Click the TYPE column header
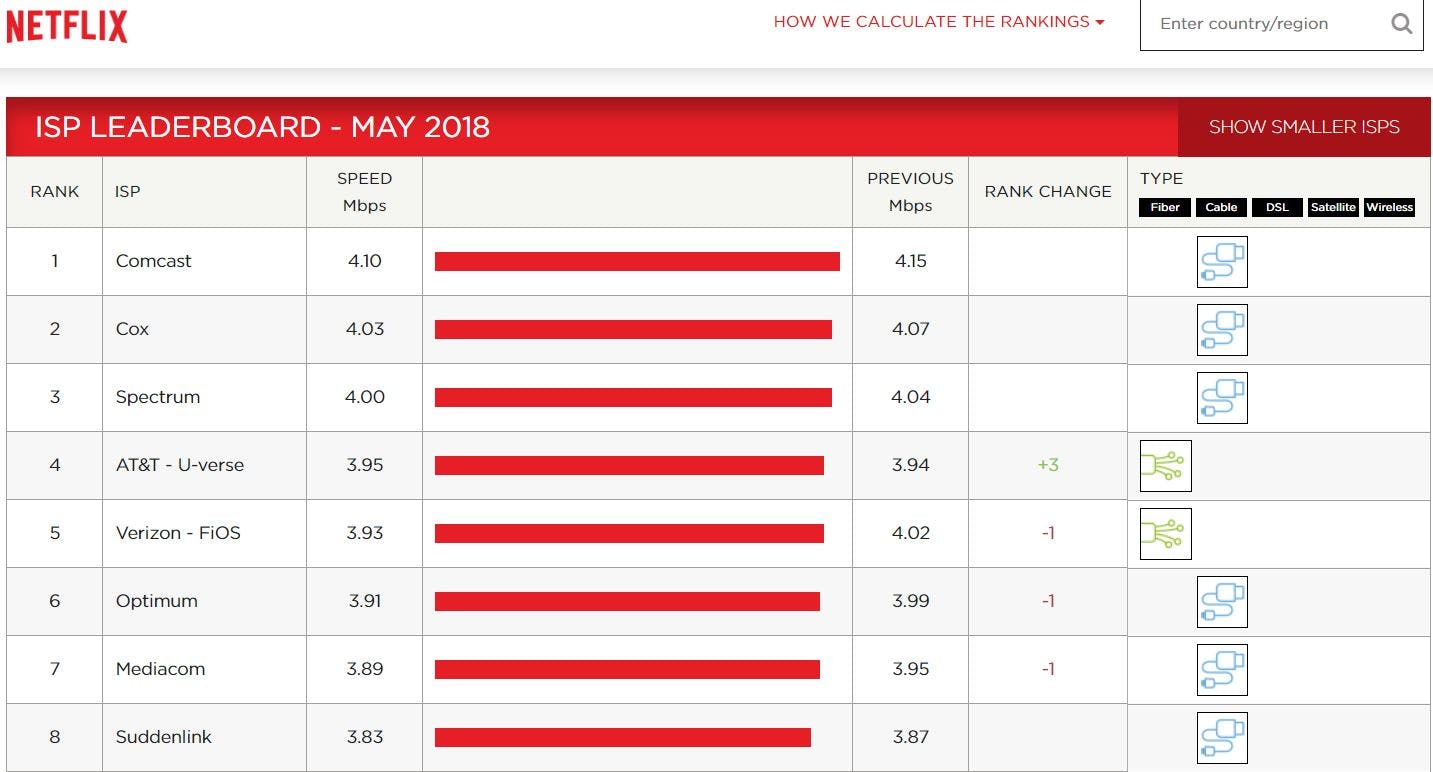 coord(1161,179)
